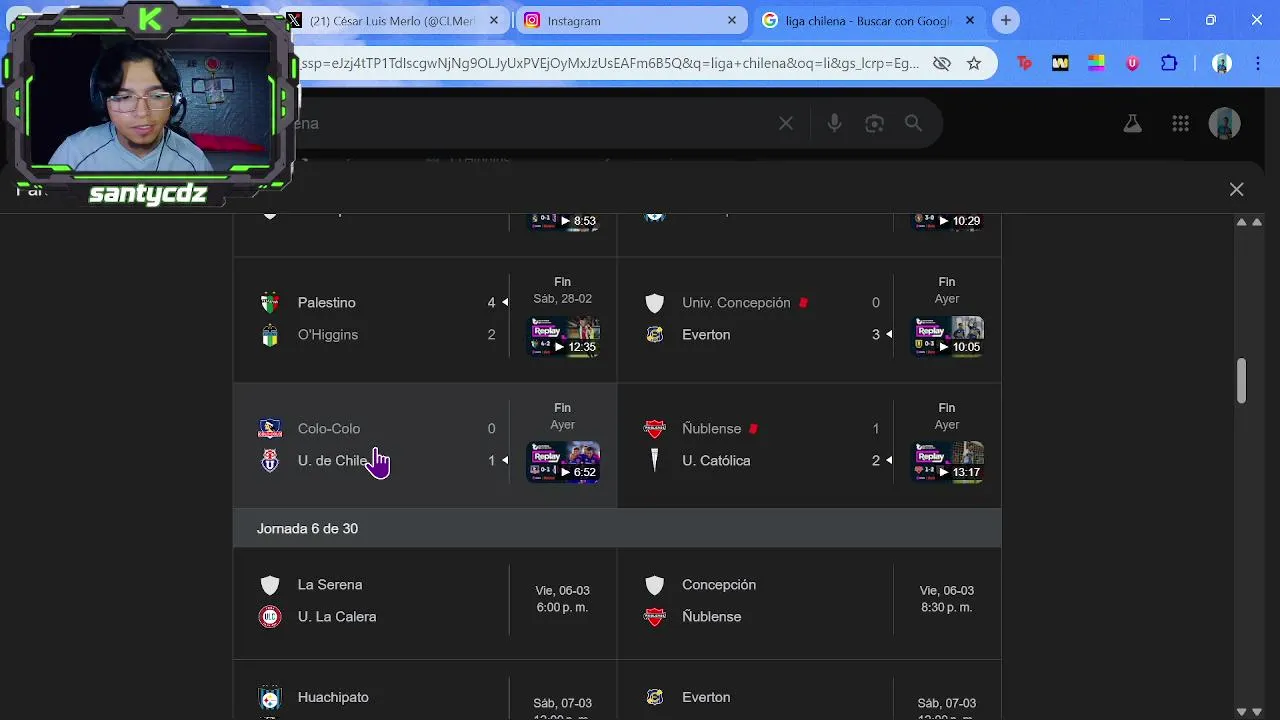Open the rainbow-striped browser extension

[1096, 63]
